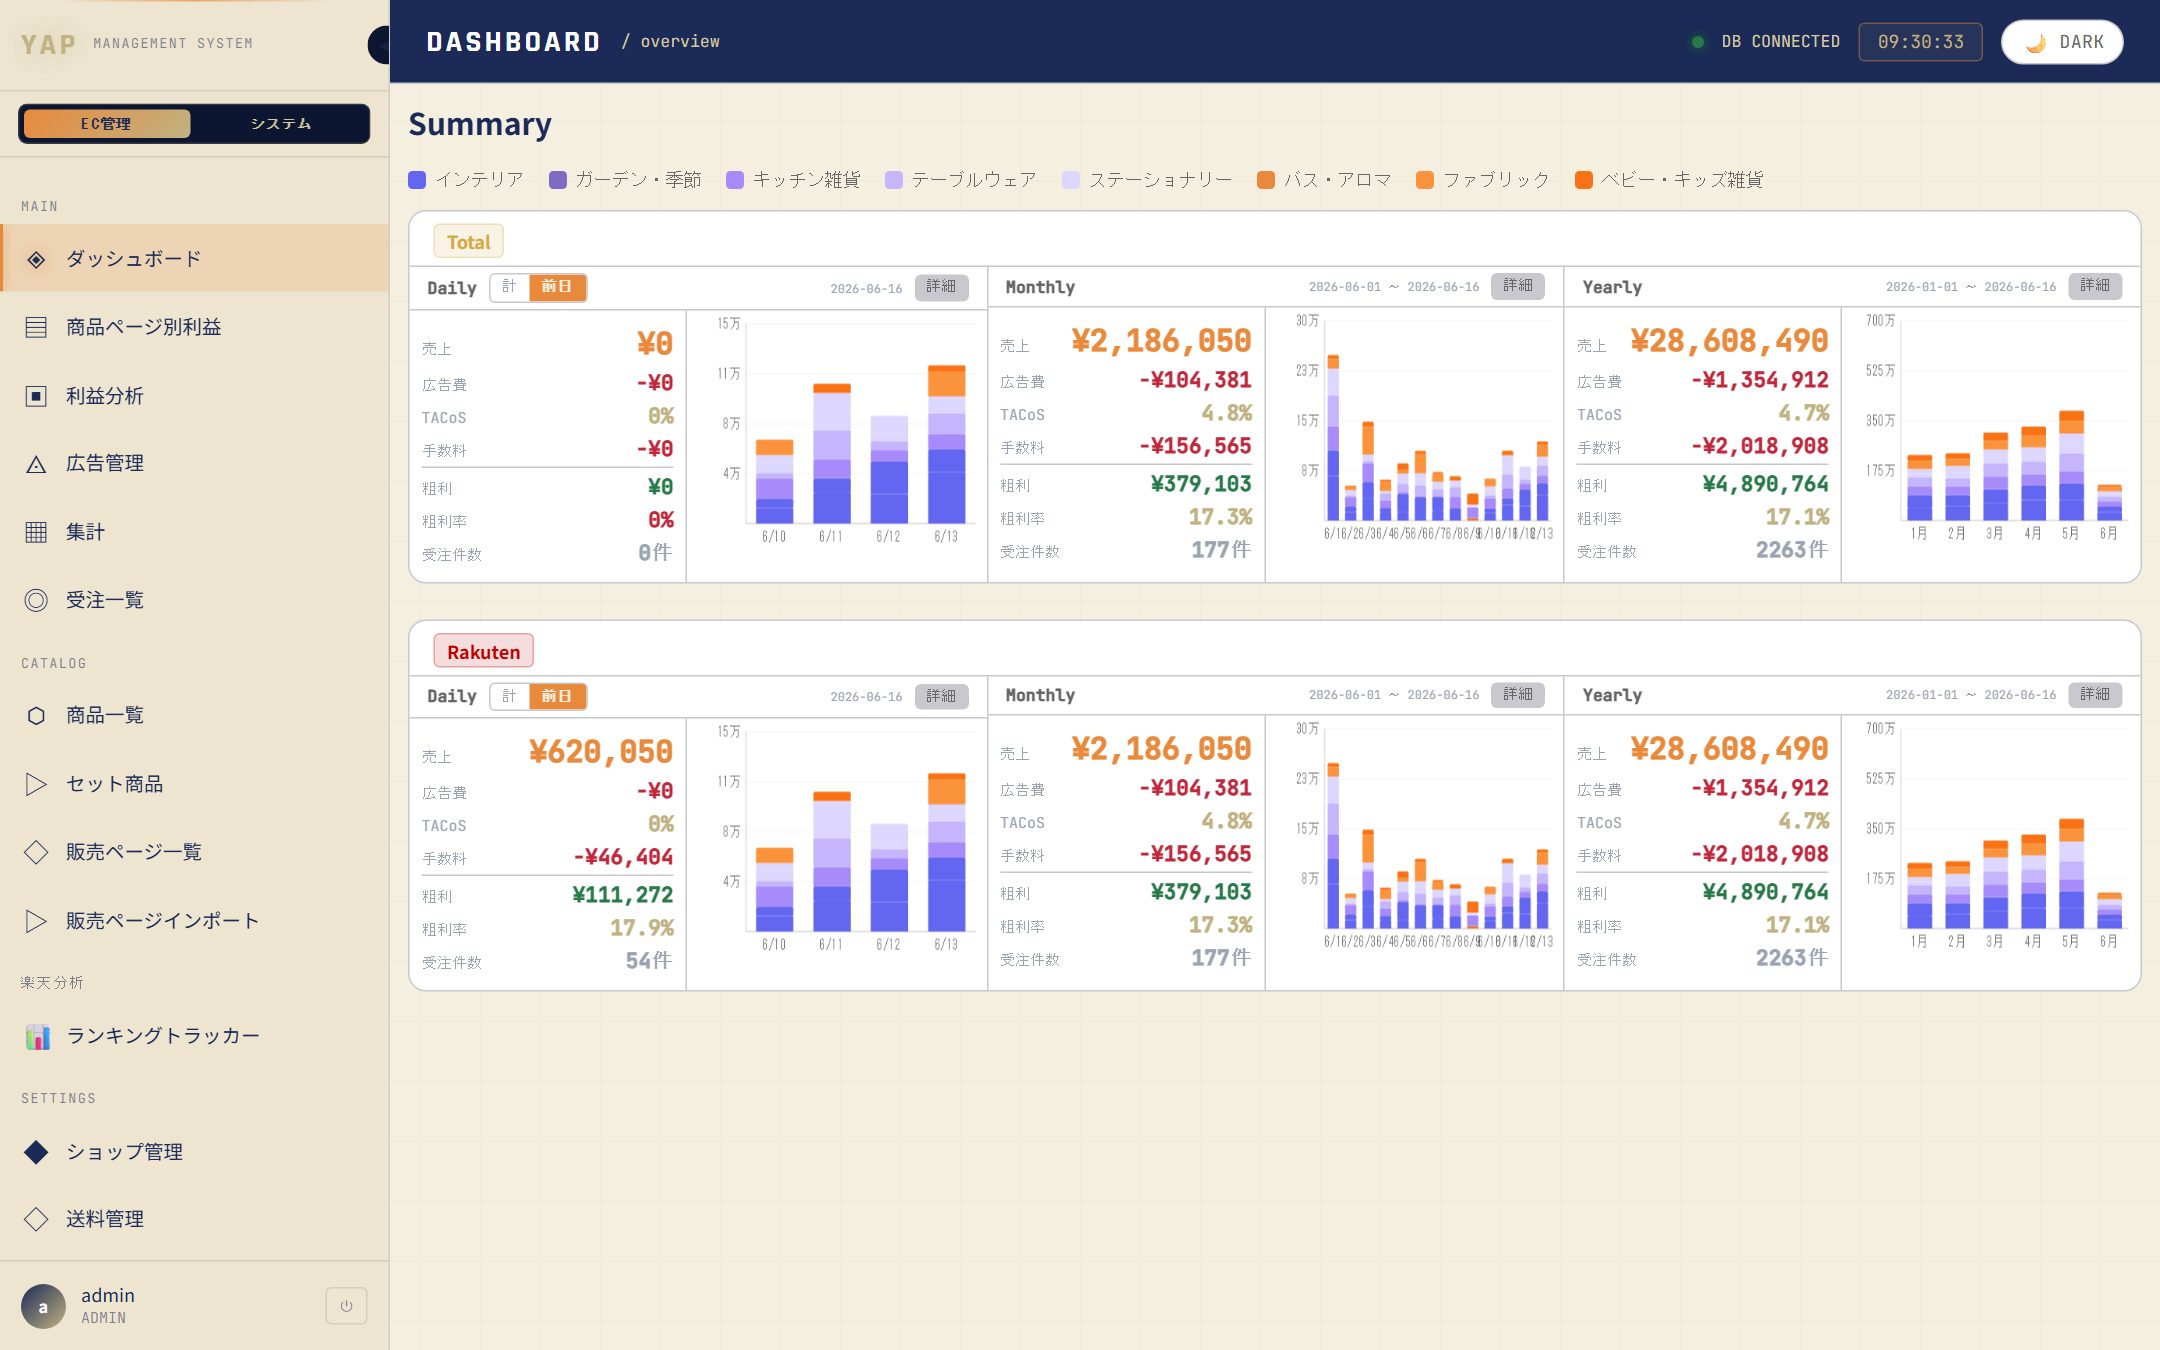This screenshot has width=2160, height=1350.
Task: Expand Rakuten Yearly 詳細 details
Action: pyautogui.click(x=2095, y=694)
